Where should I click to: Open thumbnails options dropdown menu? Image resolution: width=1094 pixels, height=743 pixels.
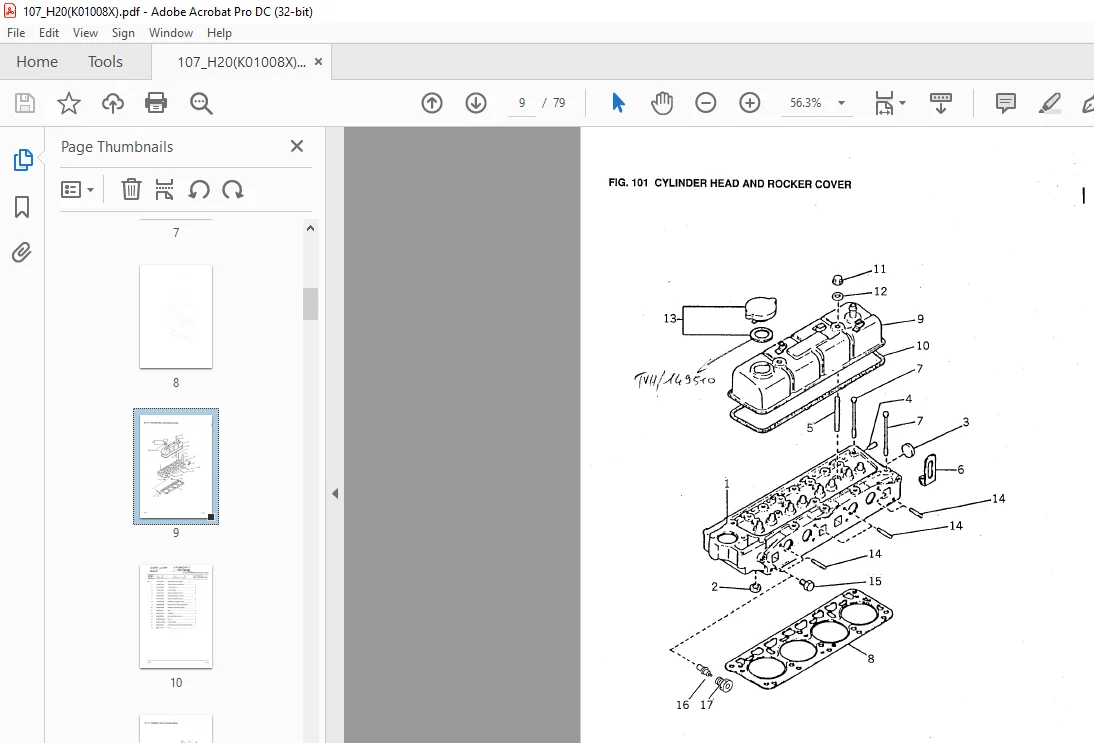[x=77, y=189]
